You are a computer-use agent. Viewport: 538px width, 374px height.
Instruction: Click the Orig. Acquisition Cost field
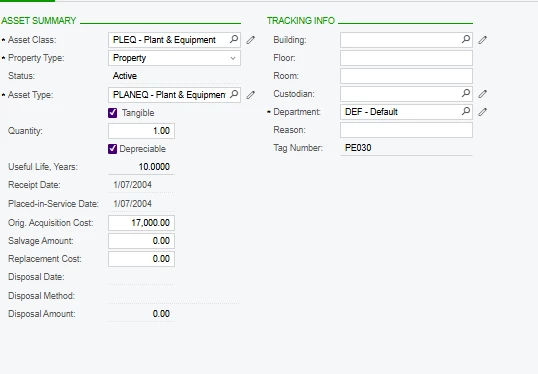[x=141, y=223]
